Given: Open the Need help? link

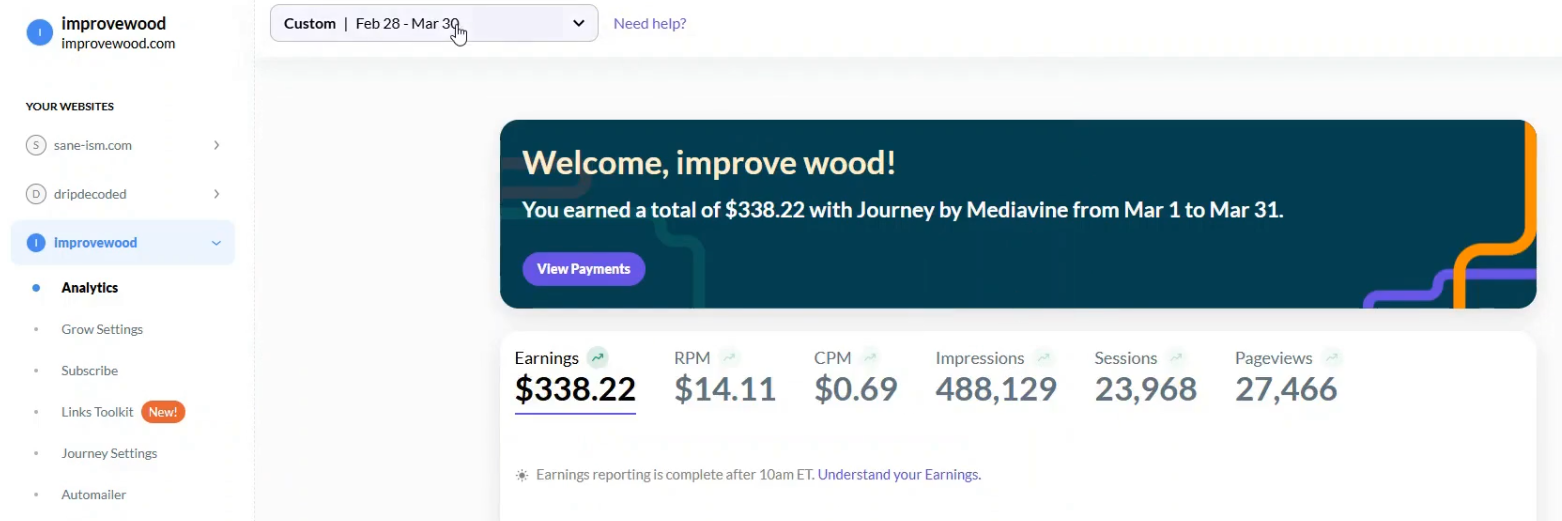Looking at the screenshot, I should tap(650, 23).
